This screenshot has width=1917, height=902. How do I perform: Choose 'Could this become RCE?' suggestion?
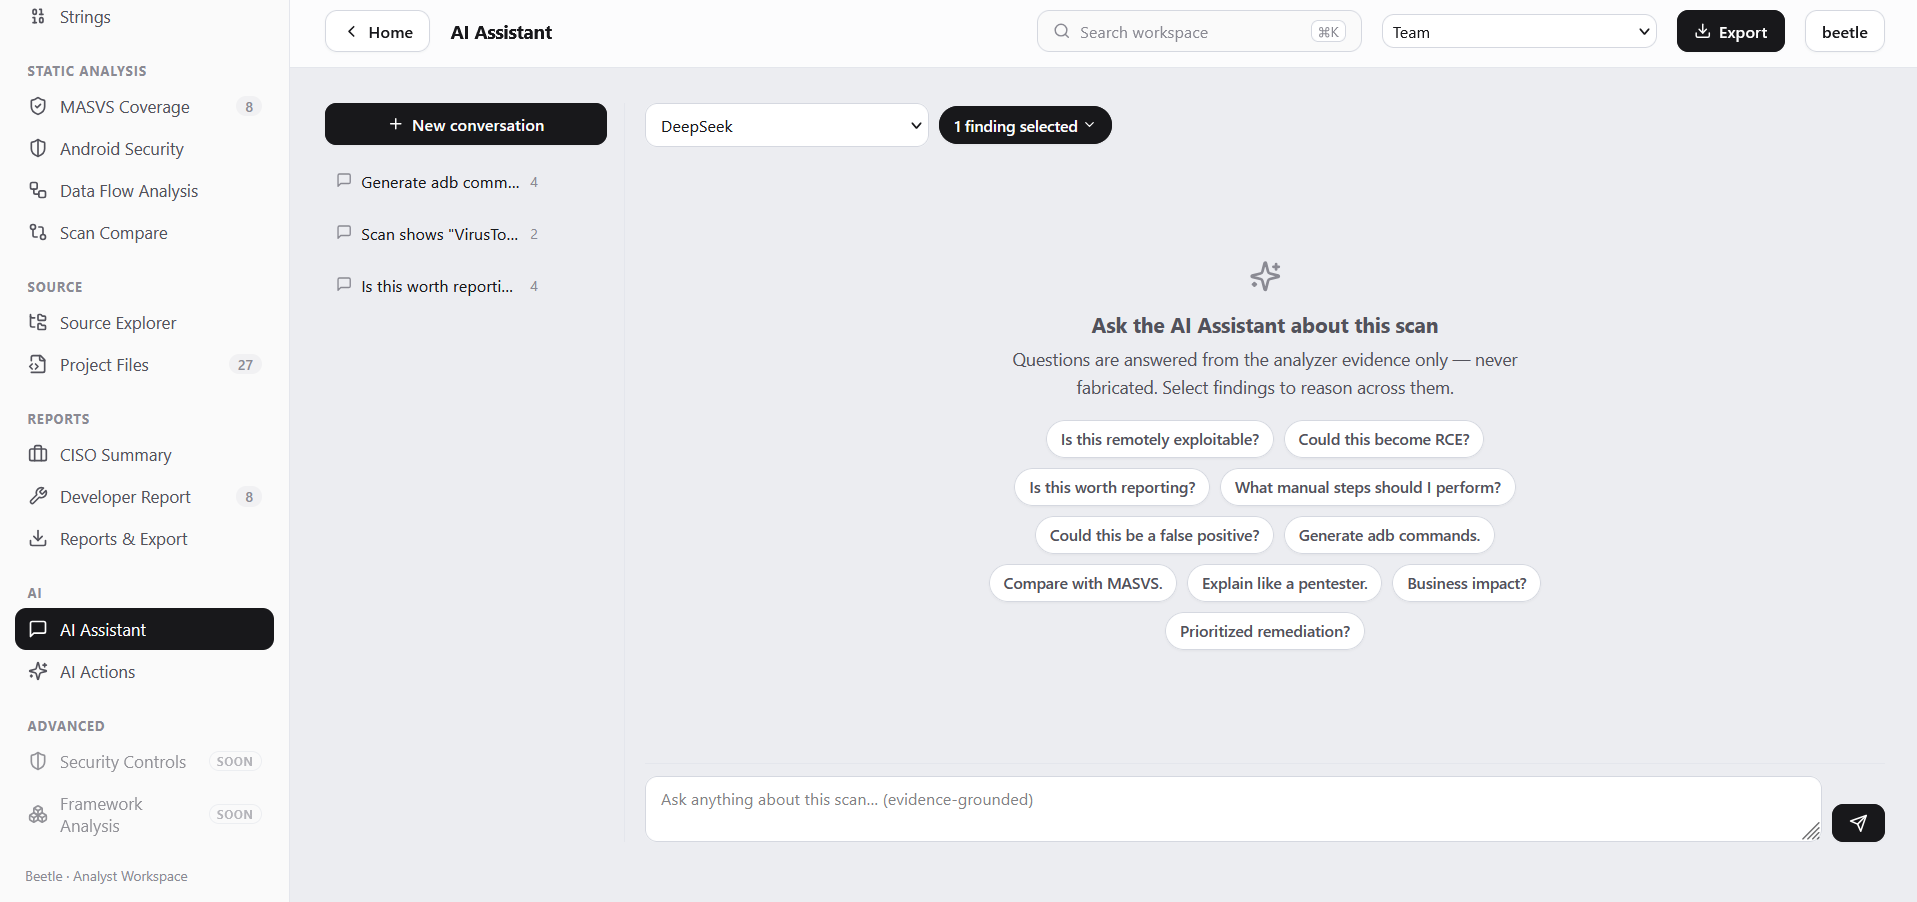coord(1384,439)
